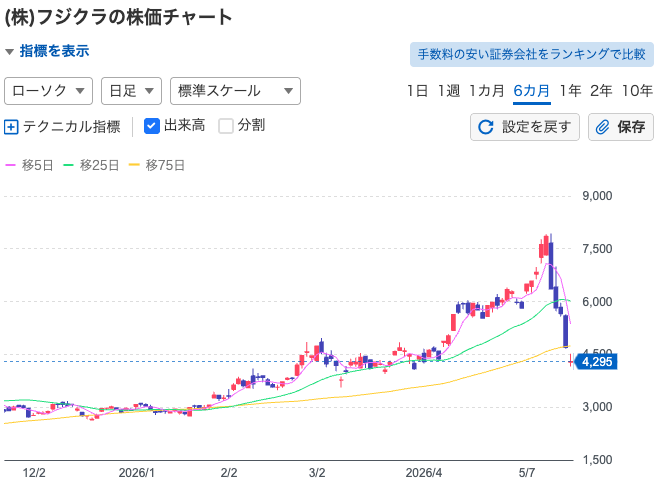Click the 移25日 moving average legend
Screen dimensions: 665x482
coord(91,165)
